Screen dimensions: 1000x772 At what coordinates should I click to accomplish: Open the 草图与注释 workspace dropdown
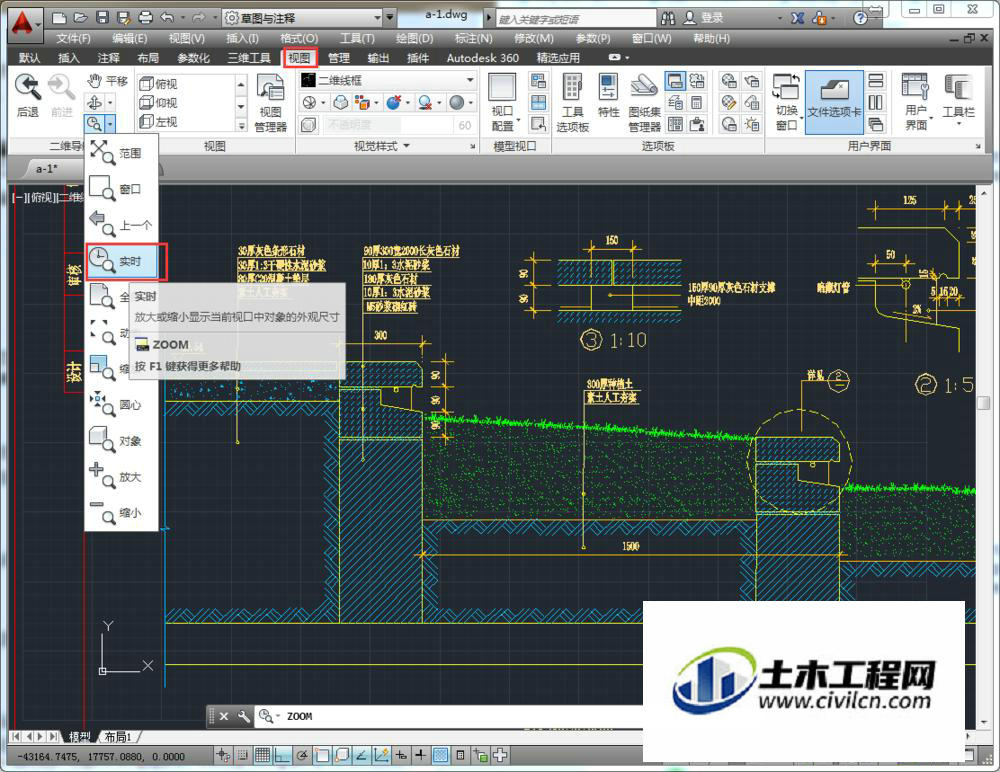click(x=303, y=18)
